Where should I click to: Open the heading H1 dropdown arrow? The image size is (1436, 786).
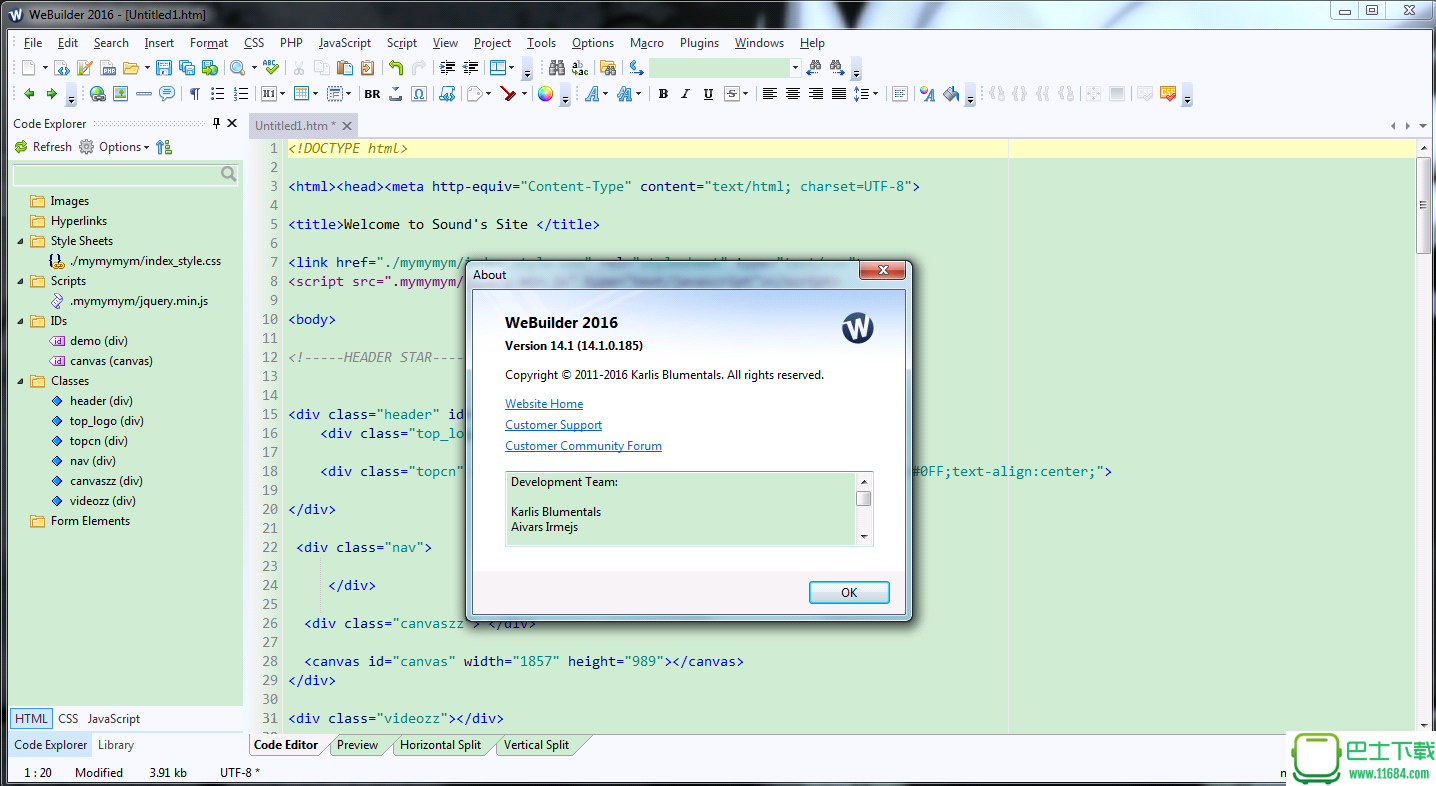pos(282,94)
